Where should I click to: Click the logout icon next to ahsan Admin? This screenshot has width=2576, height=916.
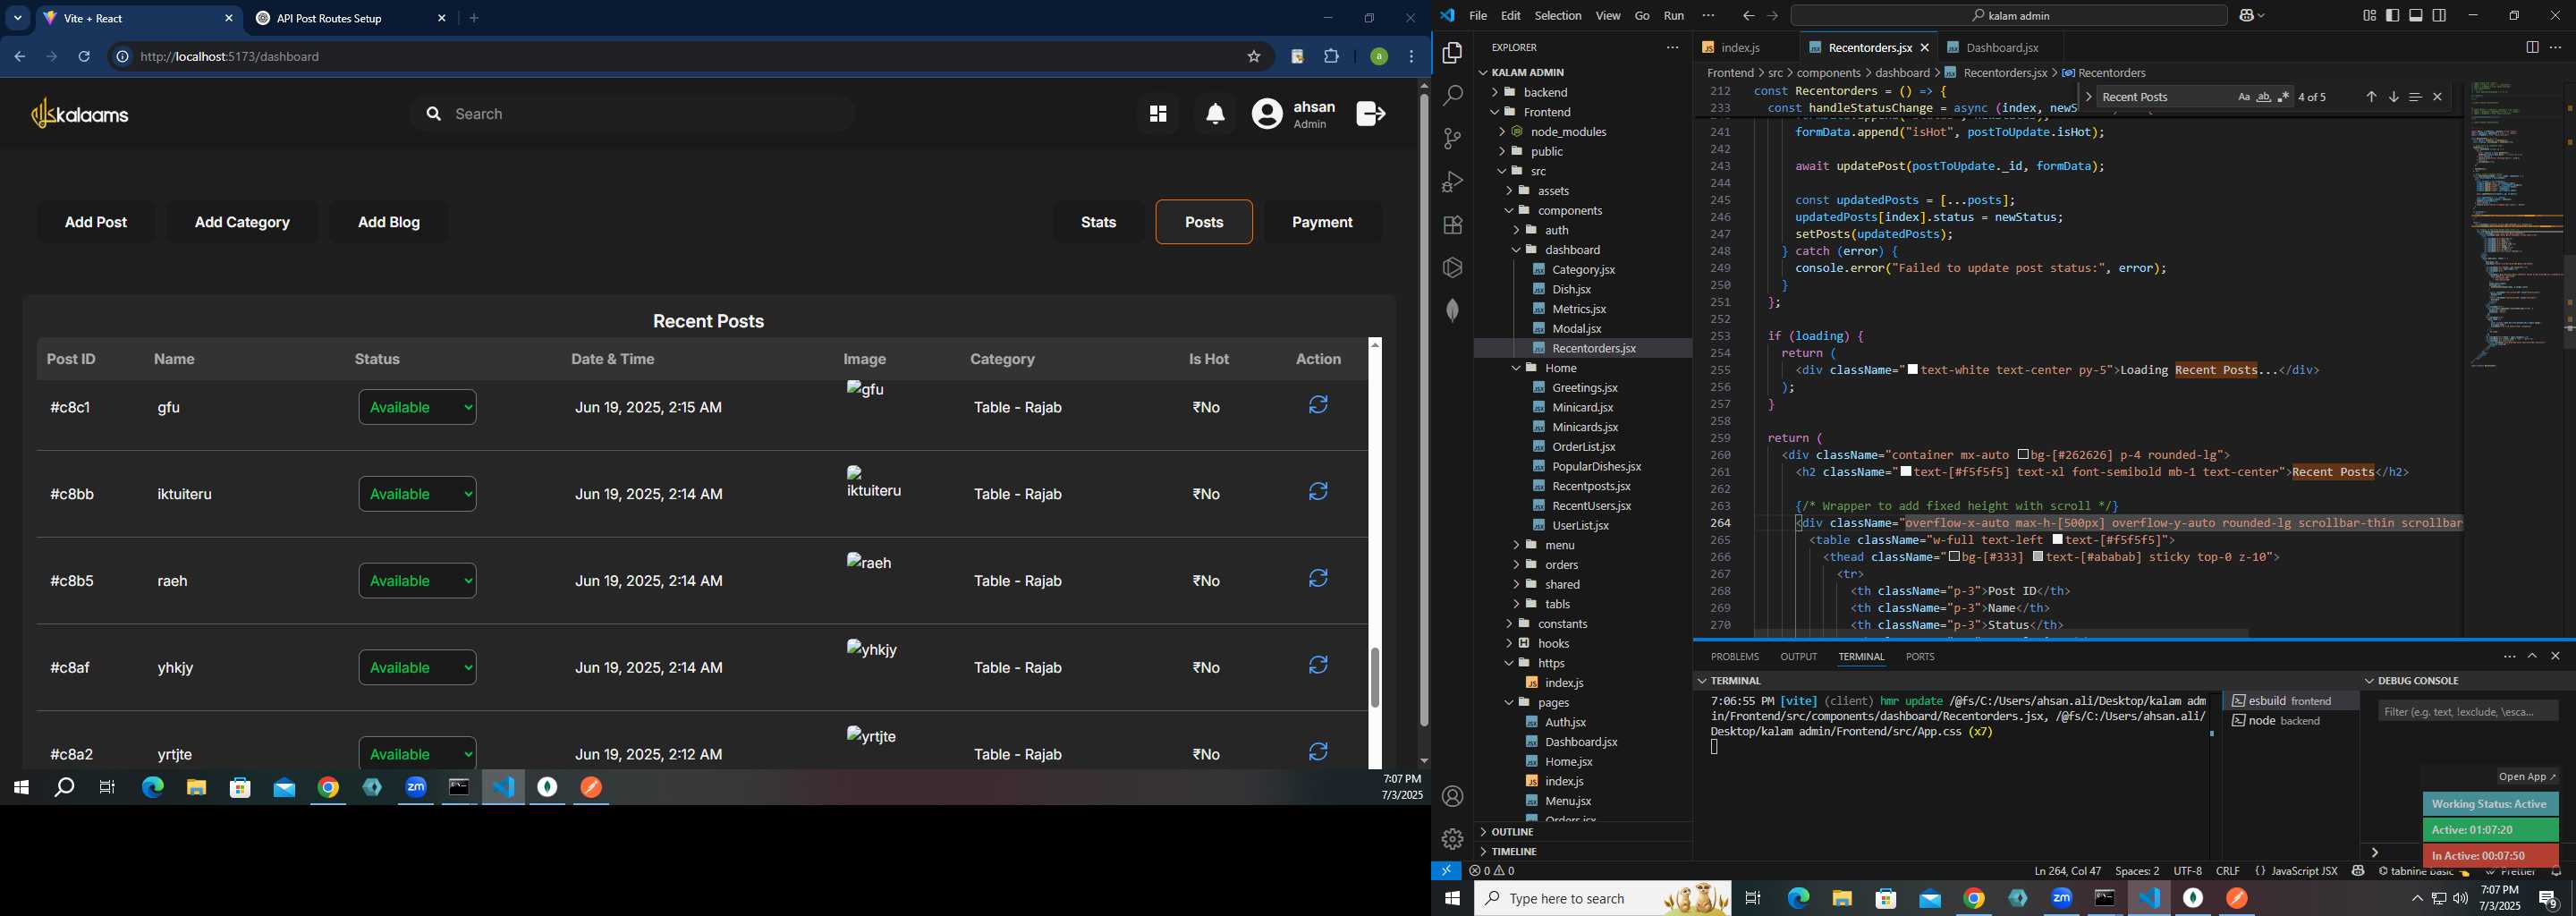(1371, 114)
